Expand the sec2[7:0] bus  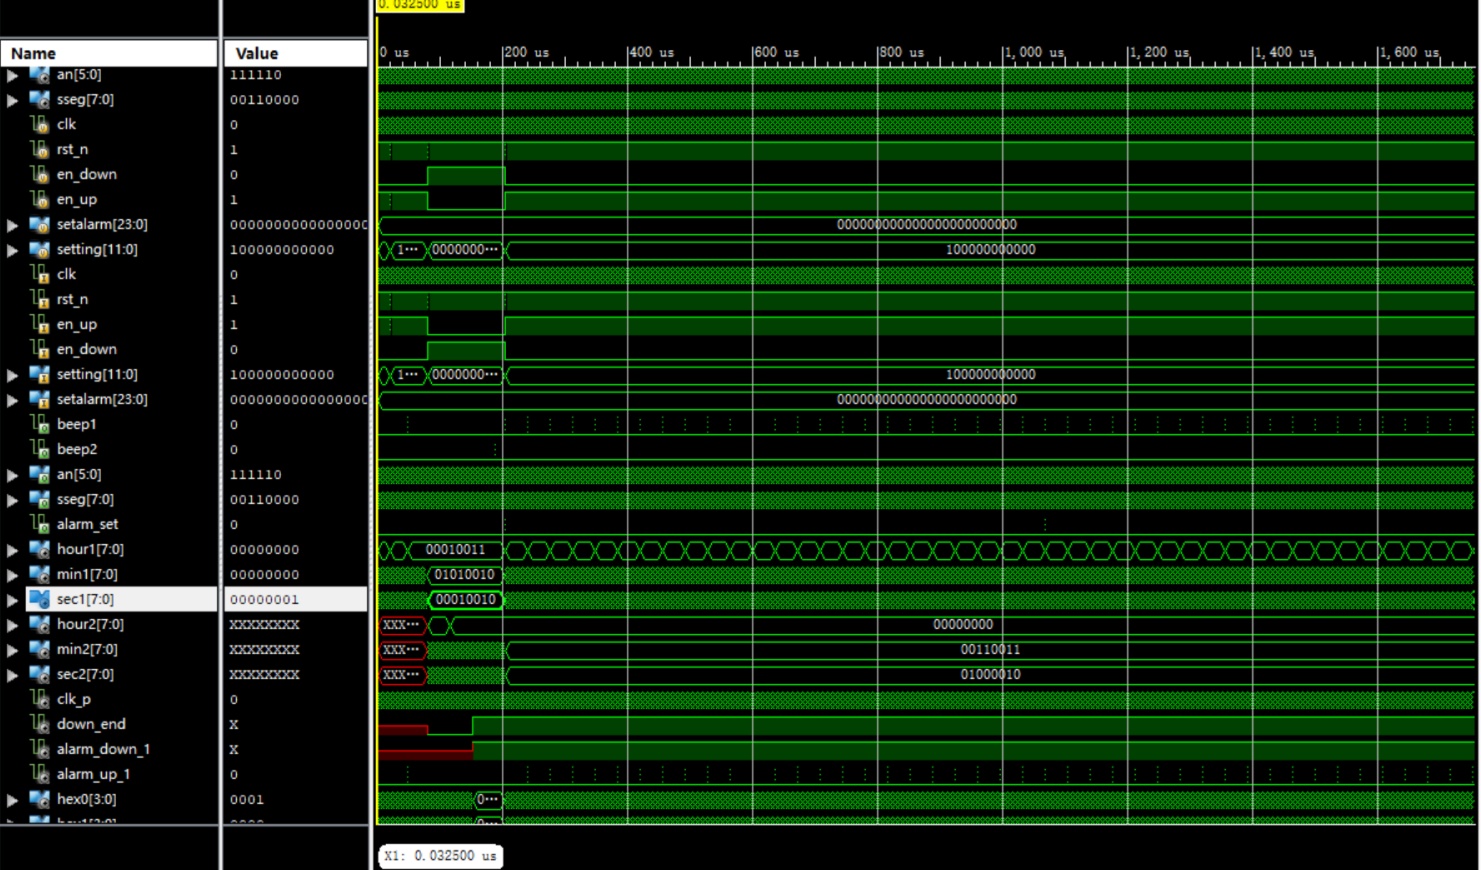tap(12, 675)
